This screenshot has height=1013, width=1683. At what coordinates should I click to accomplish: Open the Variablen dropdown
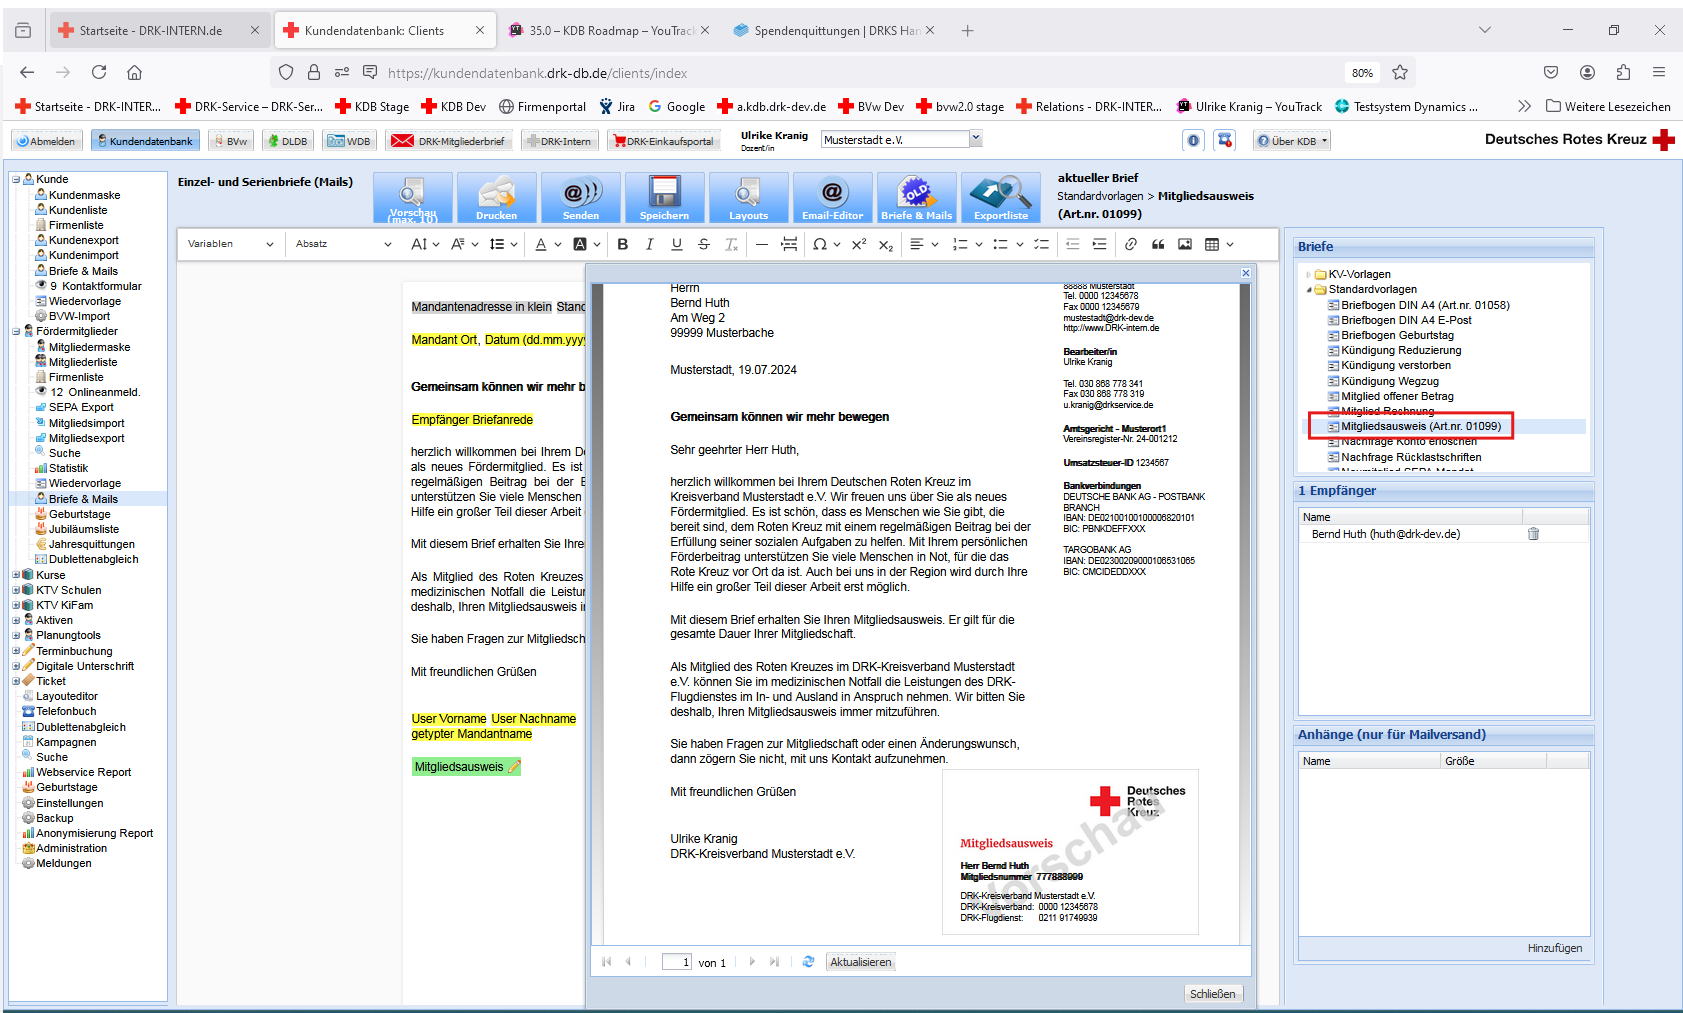coord(230,244)
